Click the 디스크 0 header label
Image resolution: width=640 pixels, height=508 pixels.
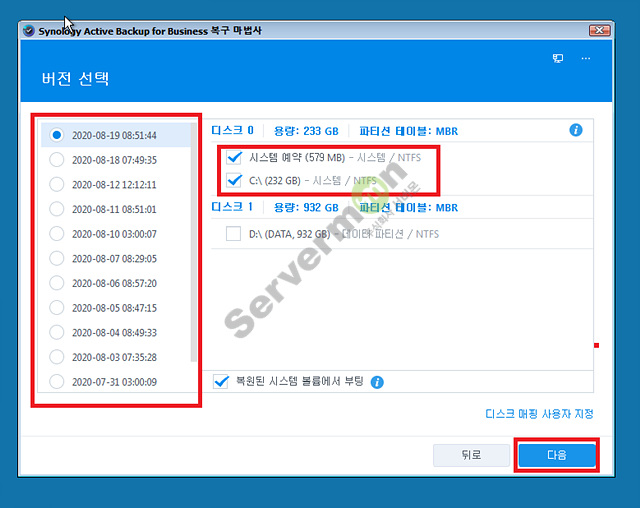tap(232, 131)
